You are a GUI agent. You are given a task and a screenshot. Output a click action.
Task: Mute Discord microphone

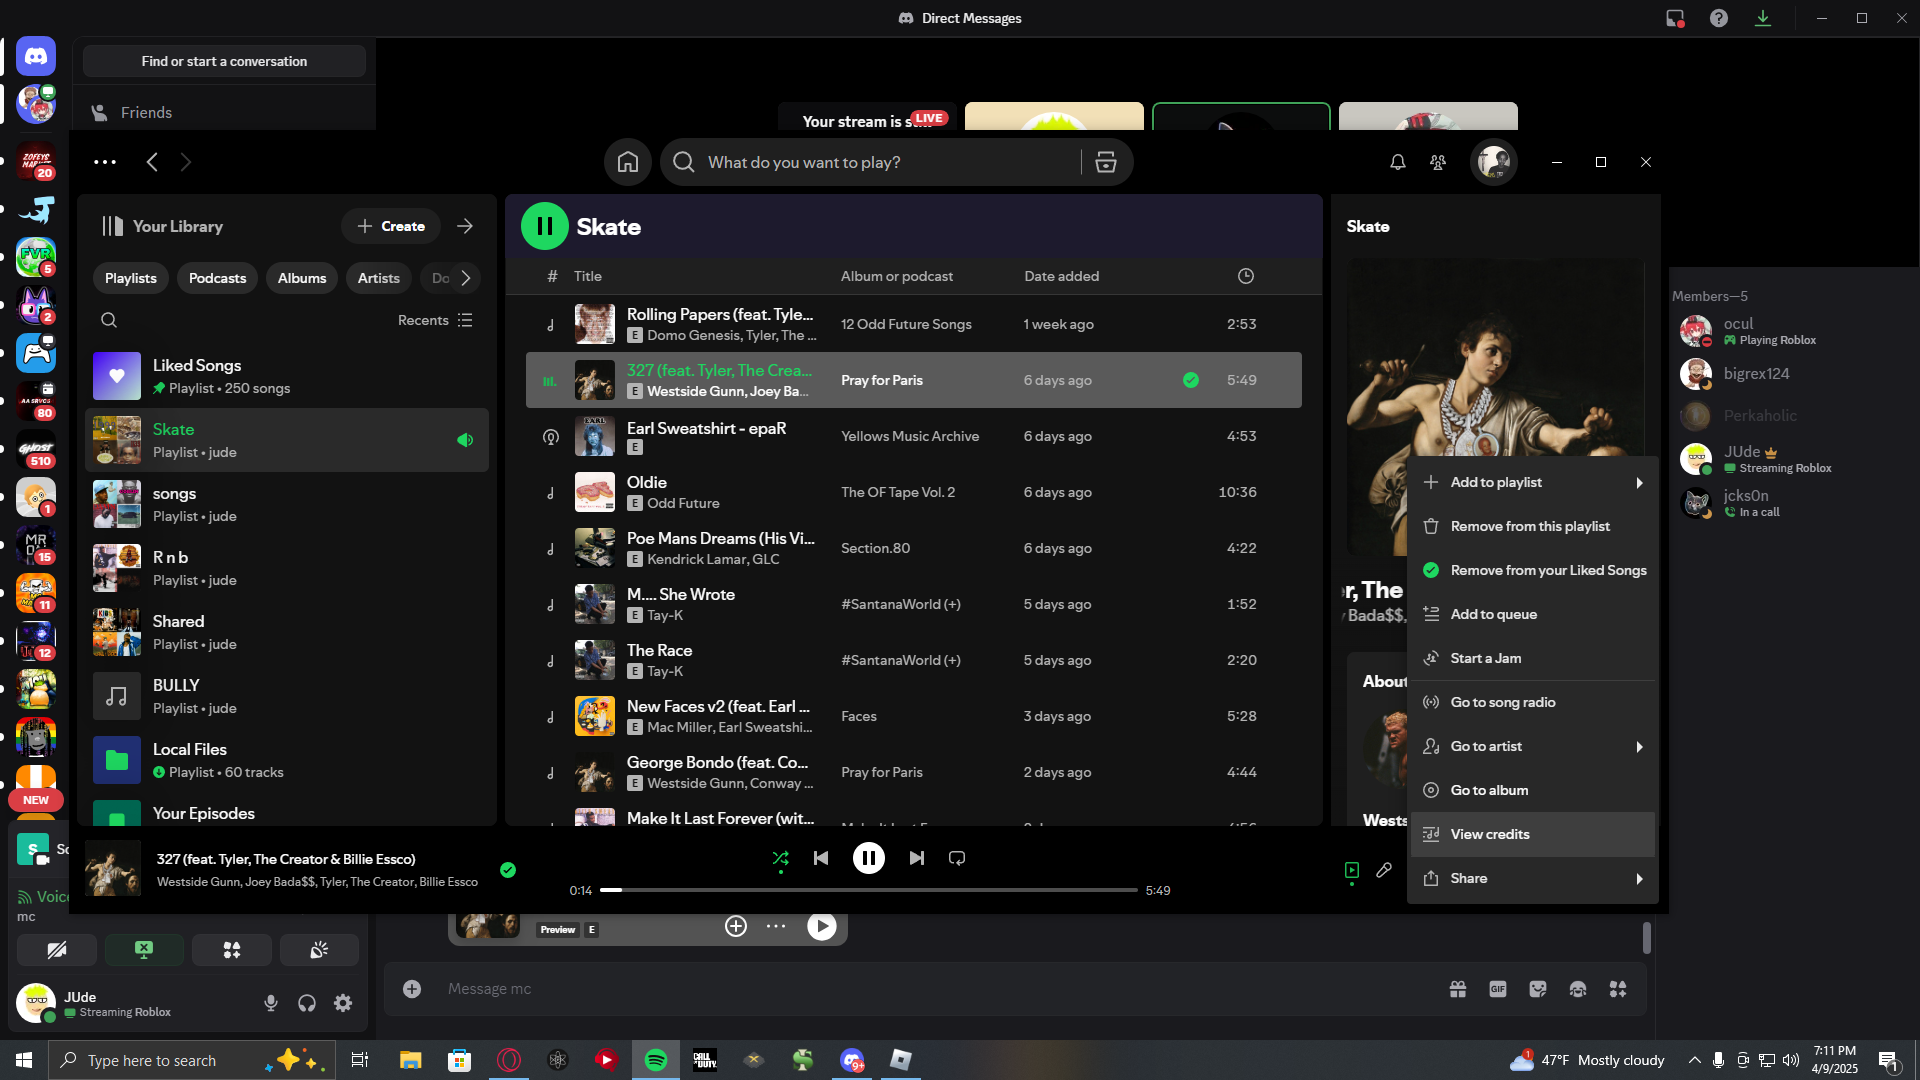(x=270, y=1003)
